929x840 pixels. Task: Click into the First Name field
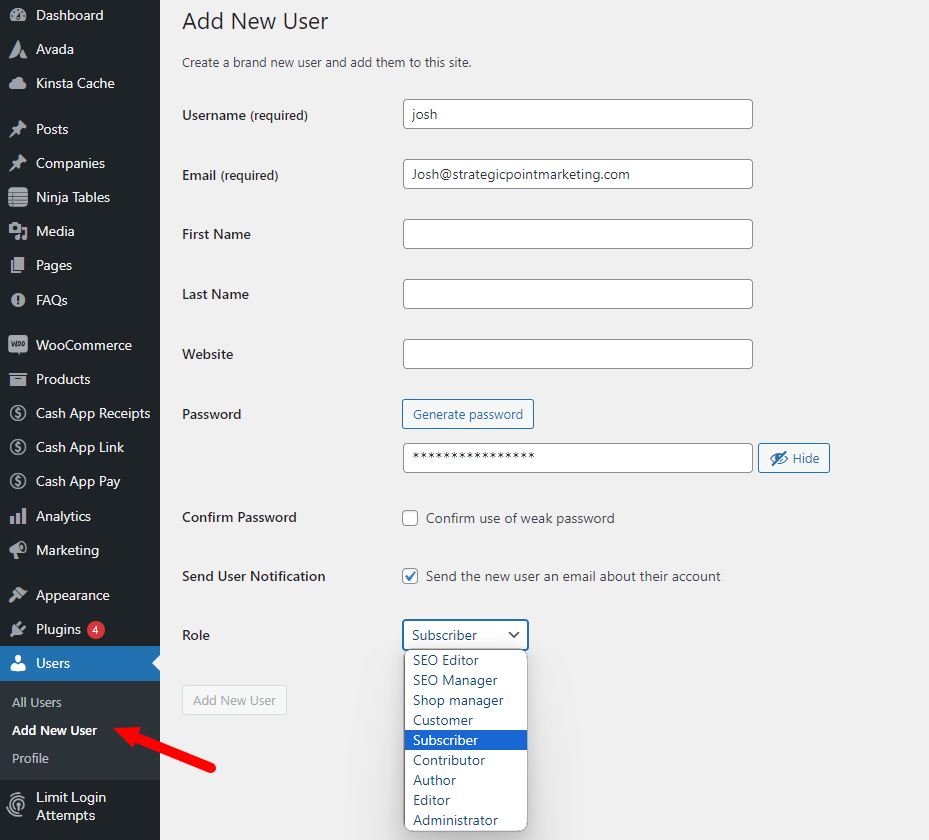pos(577,234)
